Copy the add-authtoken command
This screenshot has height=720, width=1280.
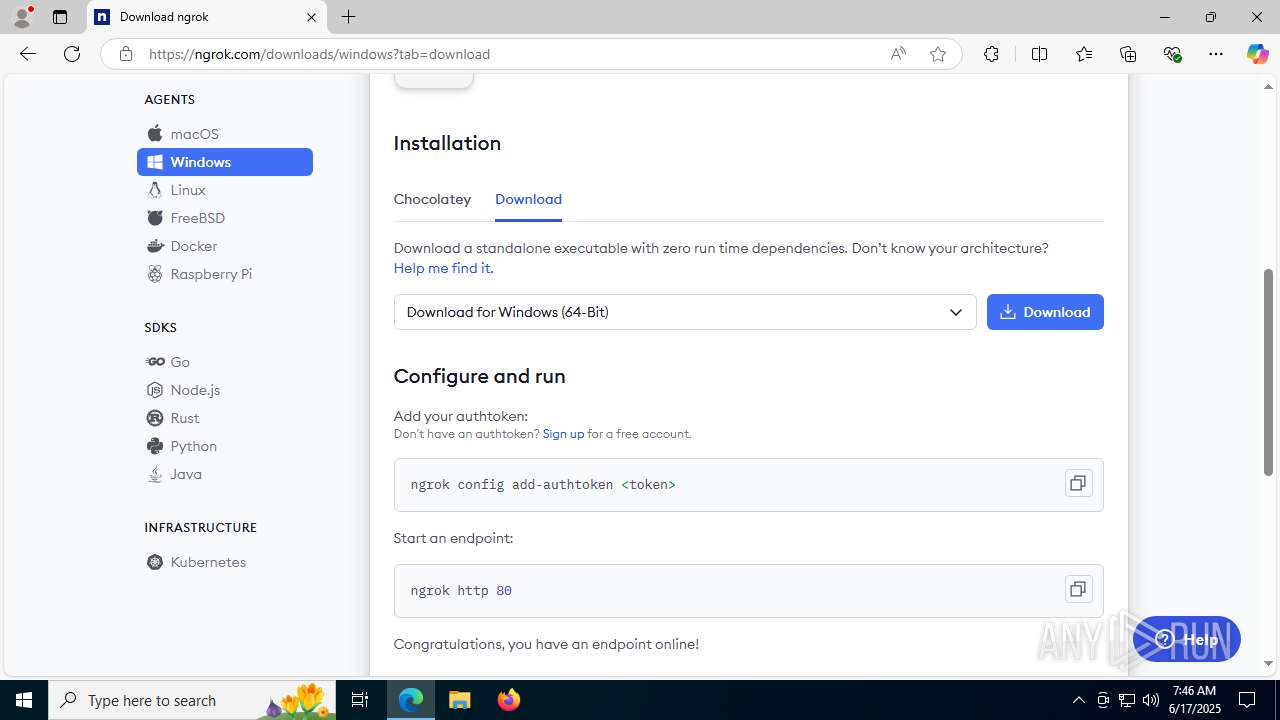click(1078, 483)
